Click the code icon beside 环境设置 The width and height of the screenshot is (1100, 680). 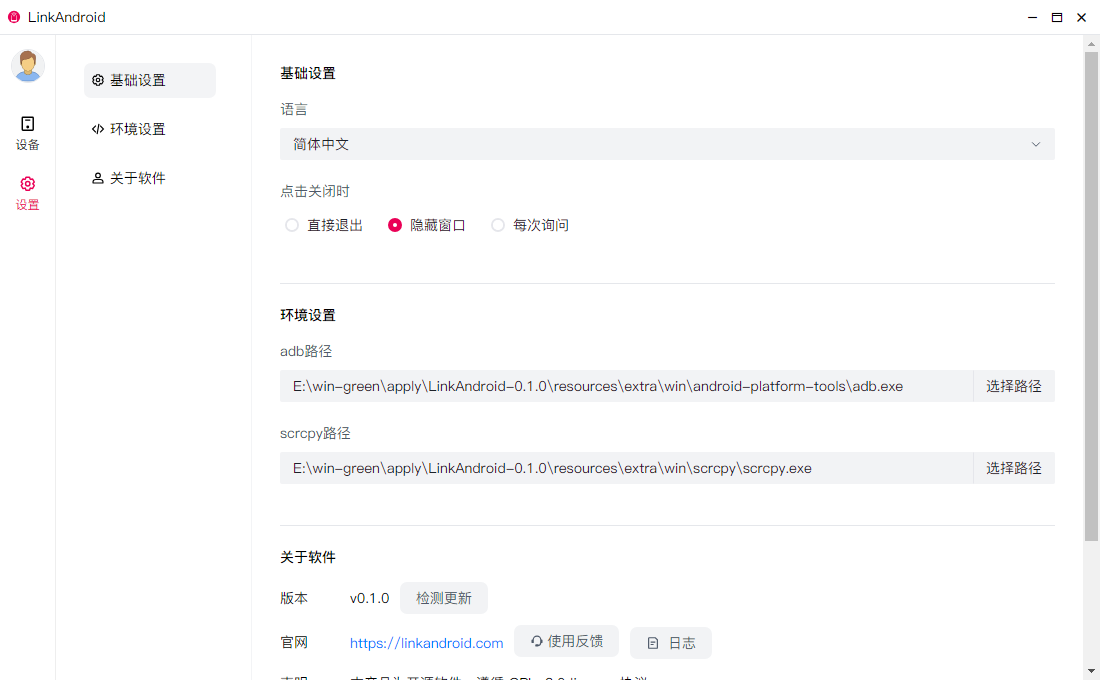tap(98, 129)
